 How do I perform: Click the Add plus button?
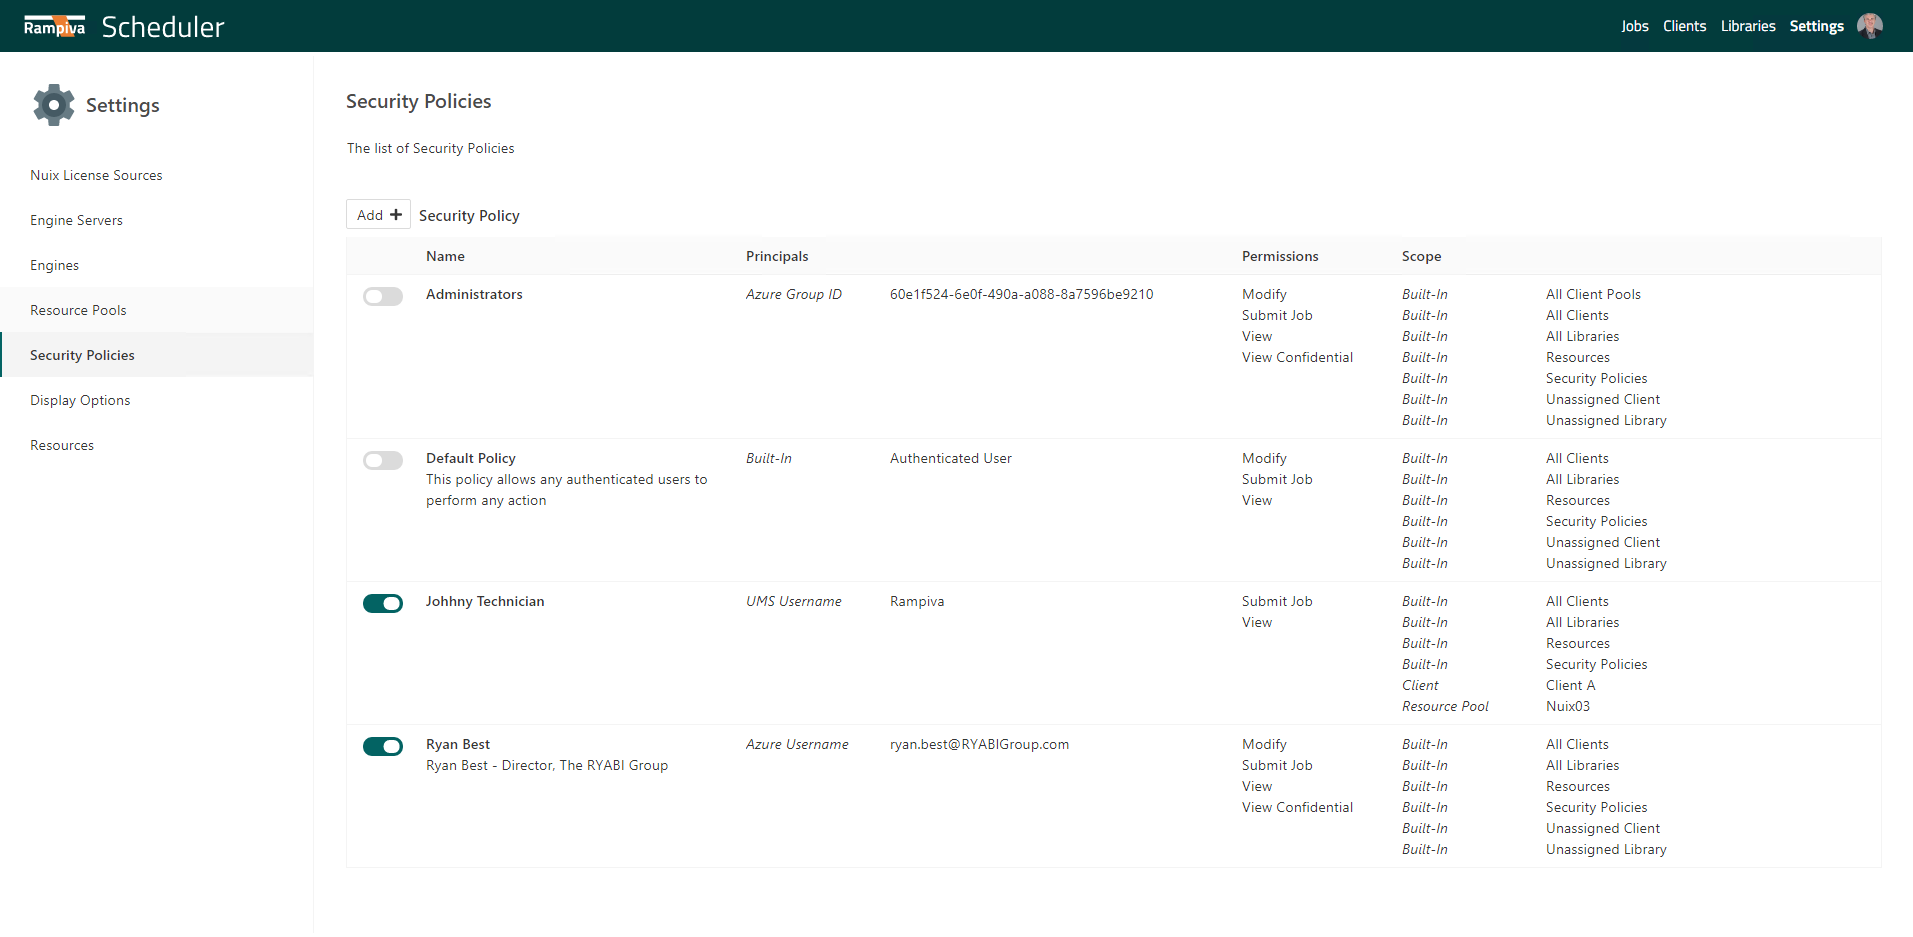[378, 215]
